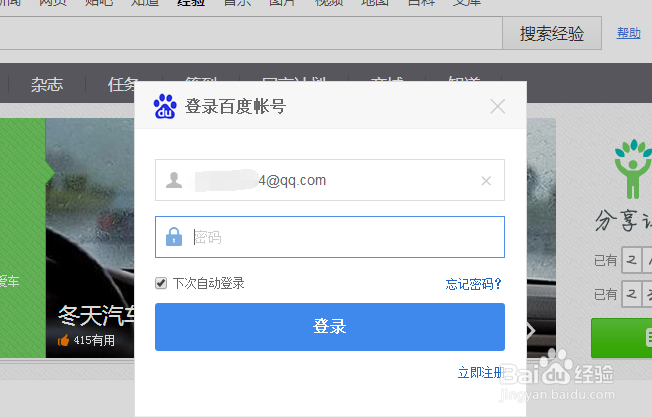
Task: Click the 登录百度帐号 dialog title
Action: 235,106
